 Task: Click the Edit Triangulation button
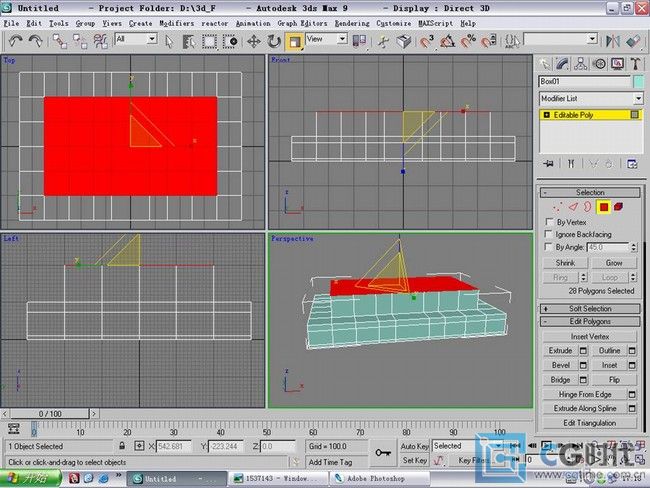[x=589, y=423]
